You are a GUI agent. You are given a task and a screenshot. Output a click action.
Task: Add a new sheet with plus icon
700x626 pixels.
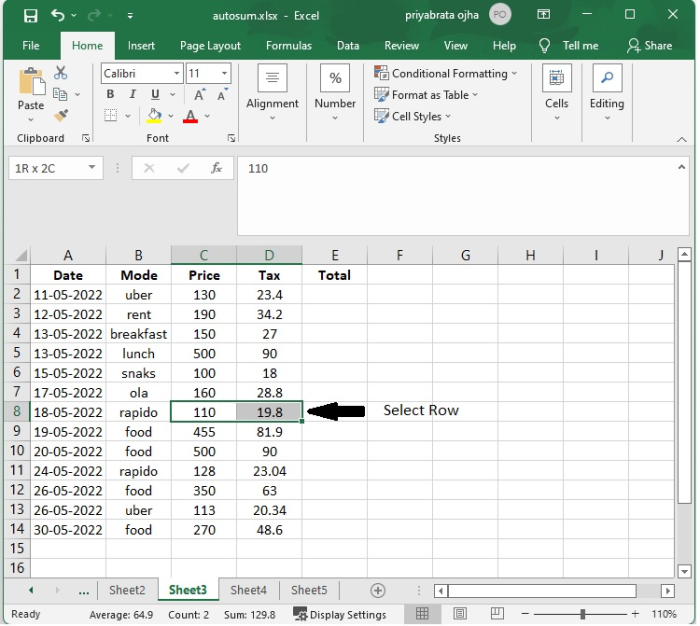coord(377,590)
